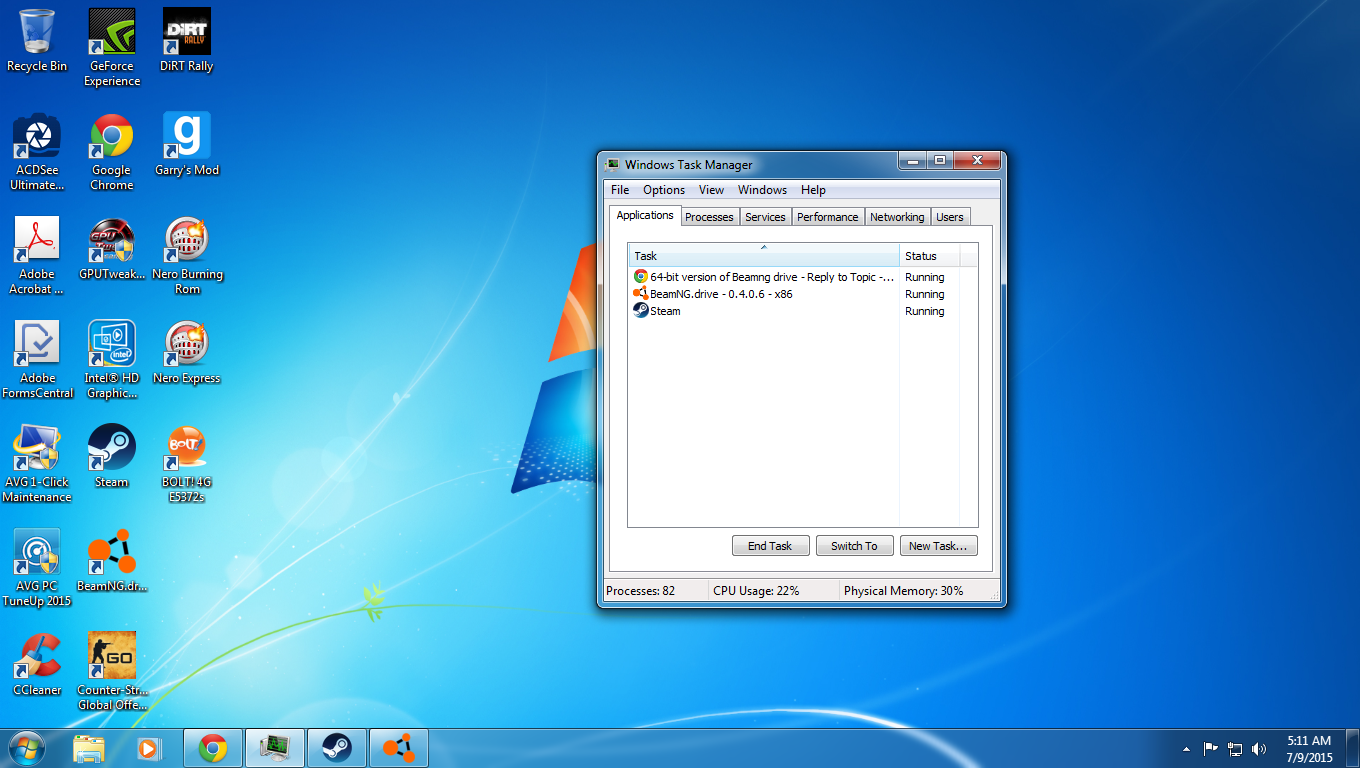The height and width of the screenshot is (768, 1360).
Task: Click the New Task... button
Action: [x=938, y=546]
